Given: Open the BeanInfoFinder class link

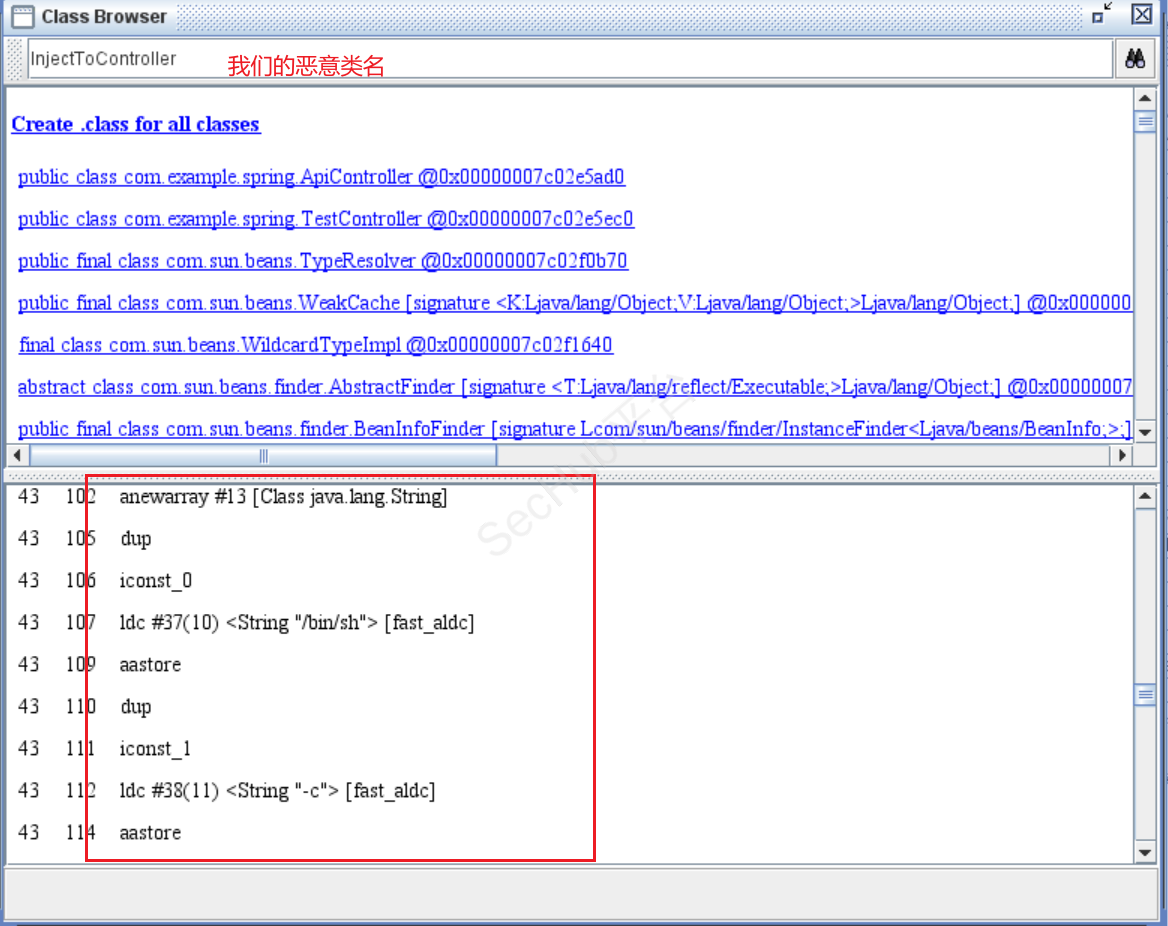Looking at the screenshot, I should point(574,429).
